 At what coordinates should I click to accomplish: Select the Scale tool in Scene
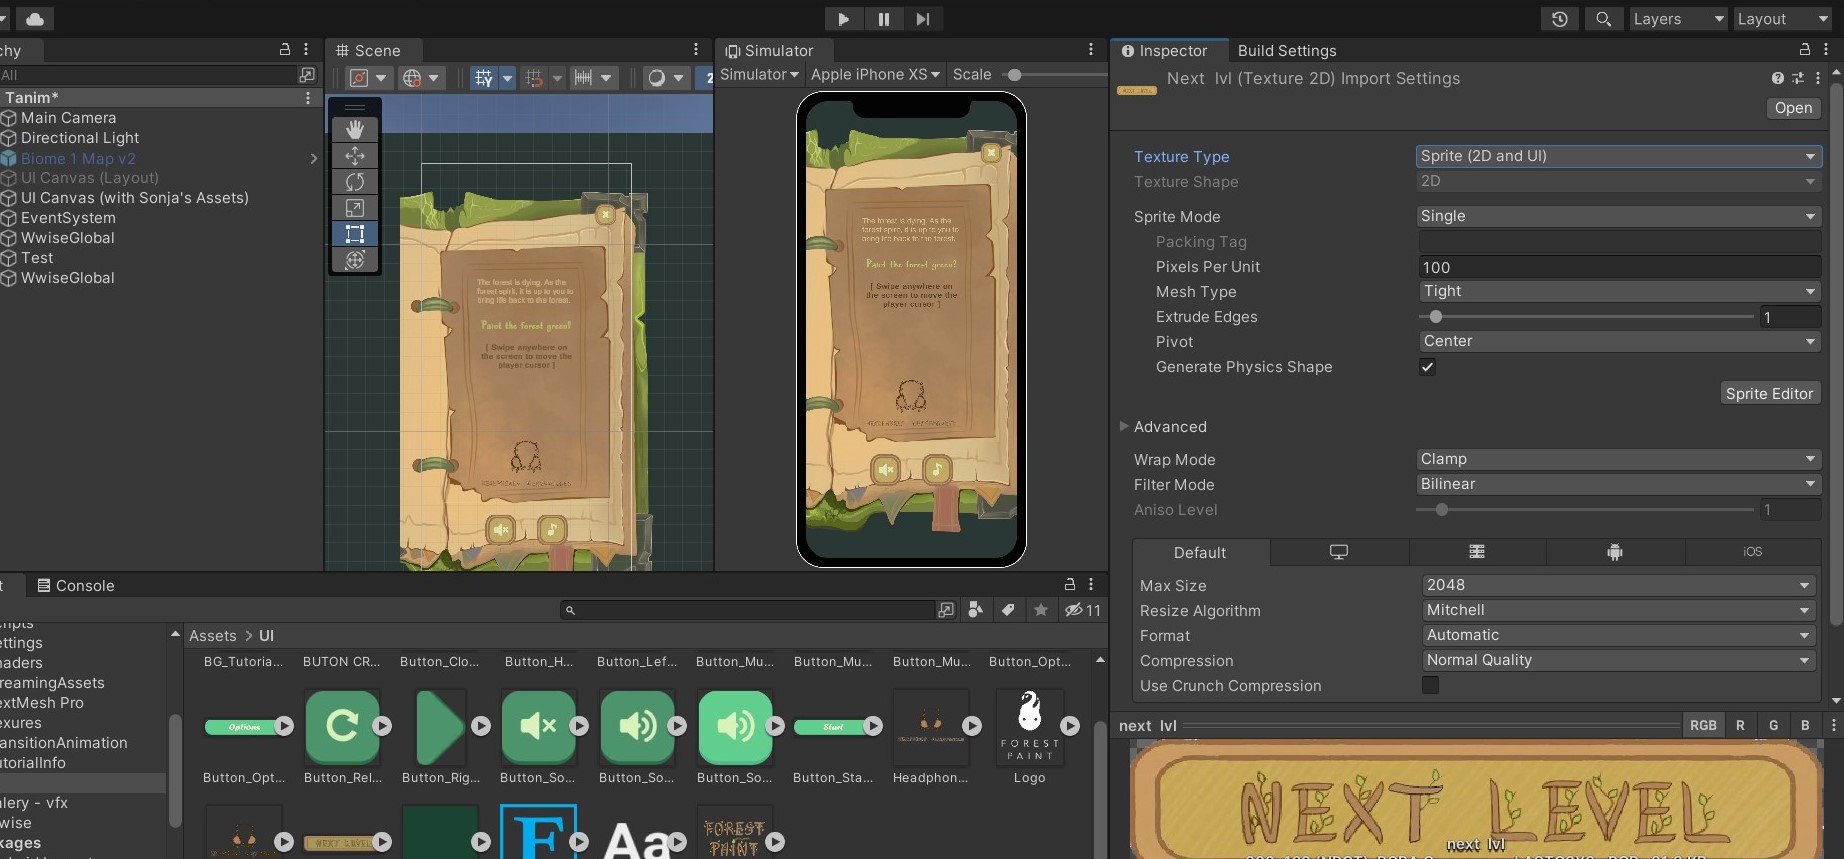pos(354,207)
